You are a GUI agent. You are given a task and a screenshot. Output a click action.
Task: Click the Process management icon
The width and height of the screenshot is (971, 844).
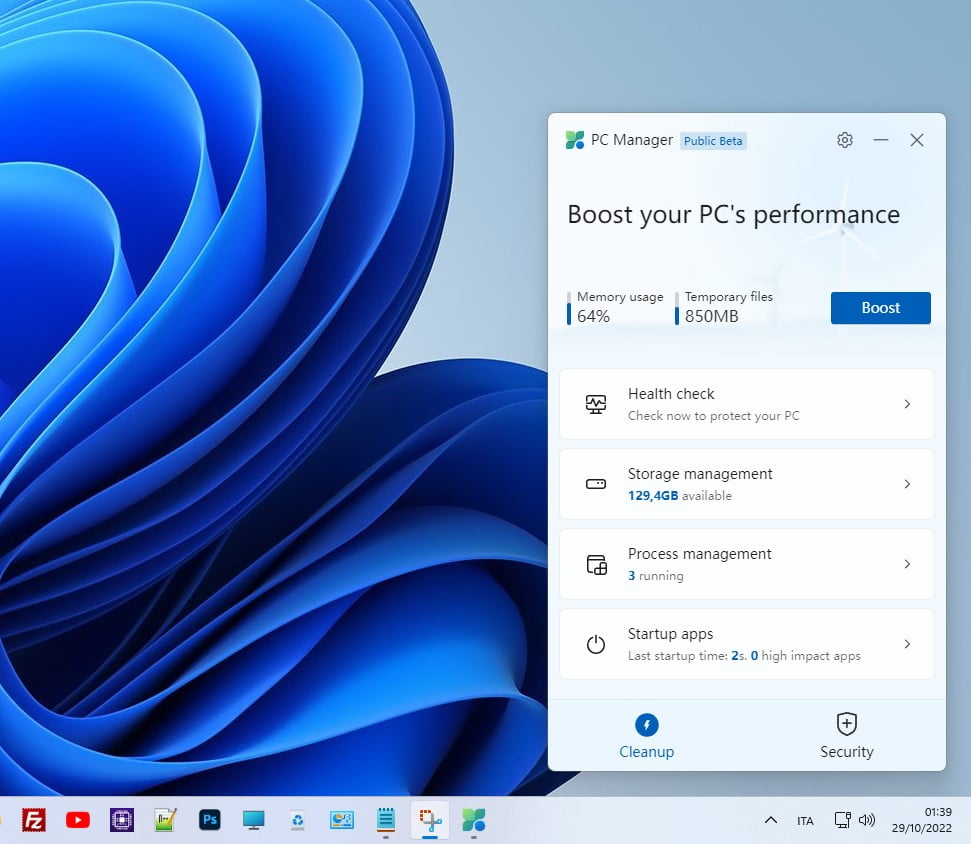(x=596, y=564)
